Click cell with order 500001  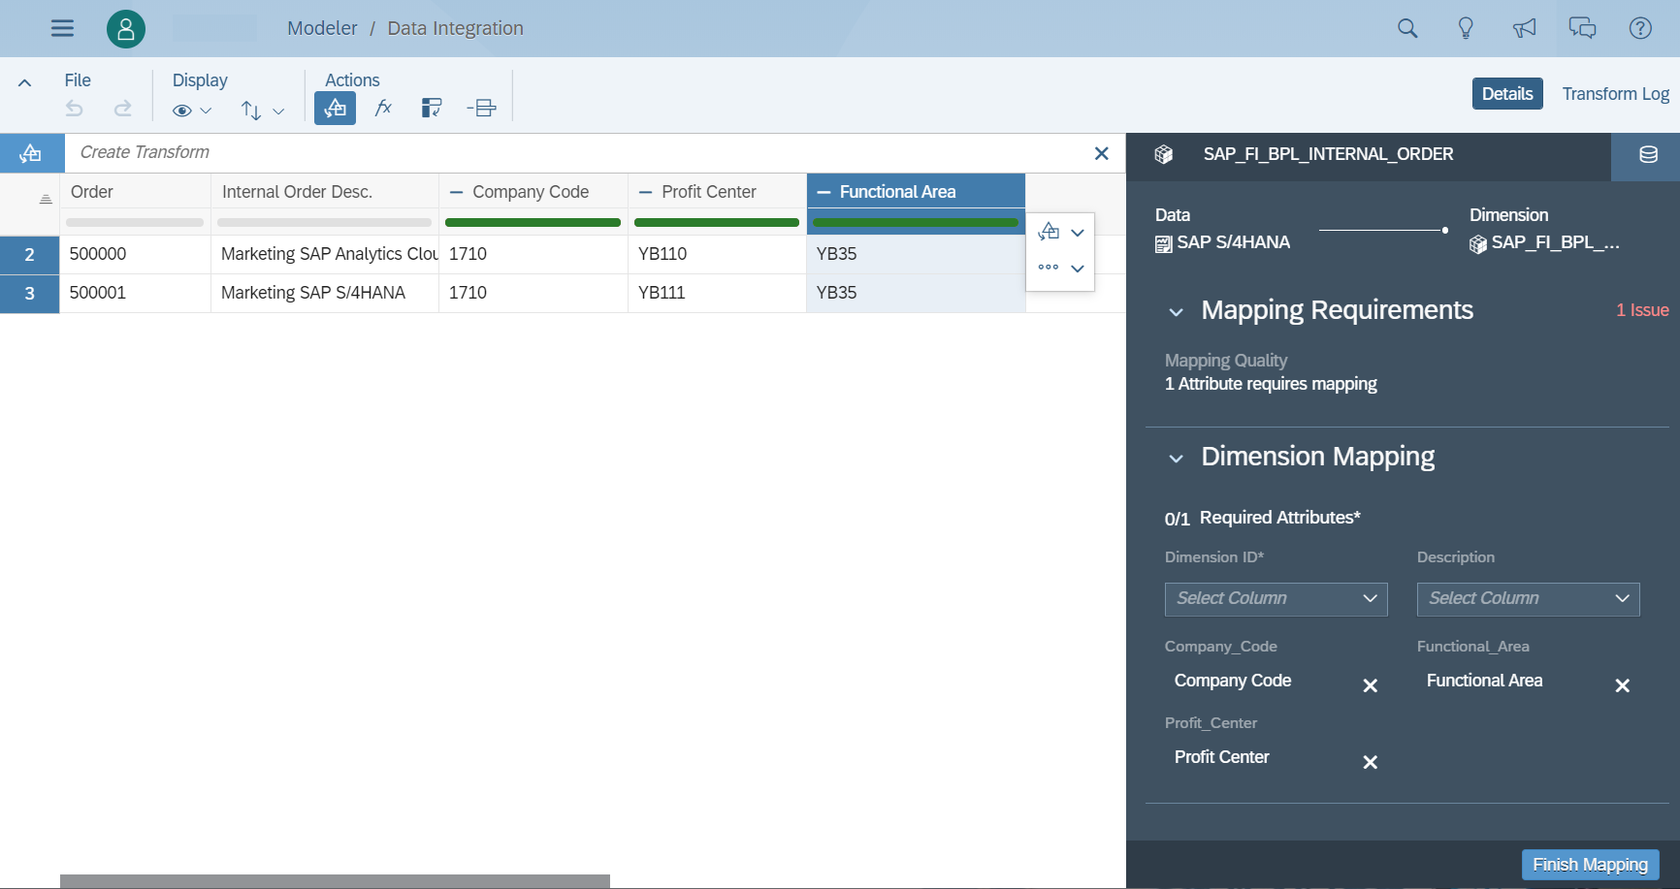pos(135,293)
